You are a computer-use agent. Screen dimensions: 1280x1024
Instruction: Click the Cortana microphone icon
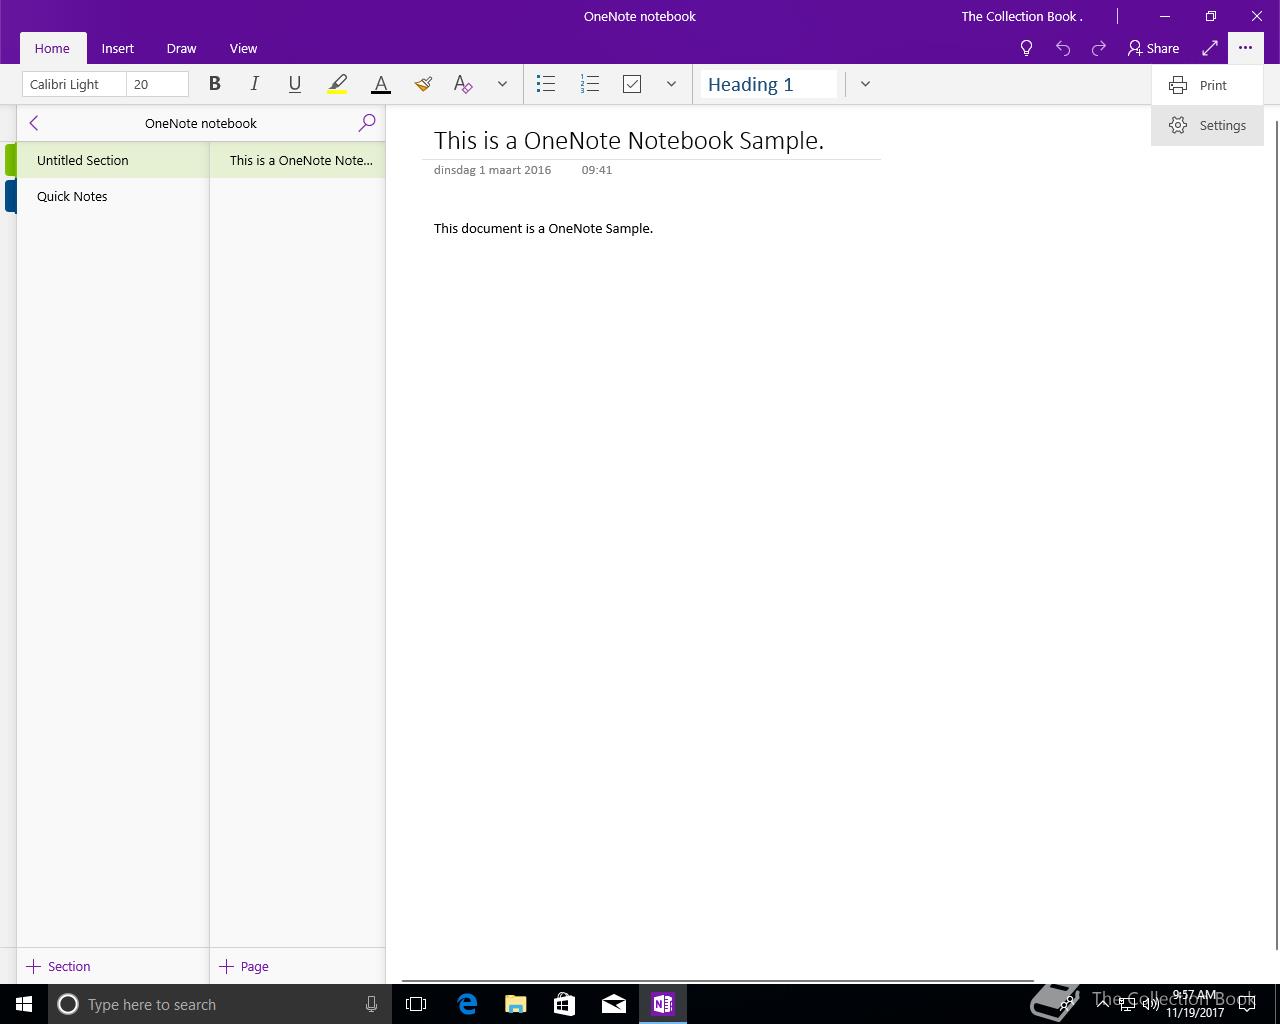click(x=371, y=1004)
